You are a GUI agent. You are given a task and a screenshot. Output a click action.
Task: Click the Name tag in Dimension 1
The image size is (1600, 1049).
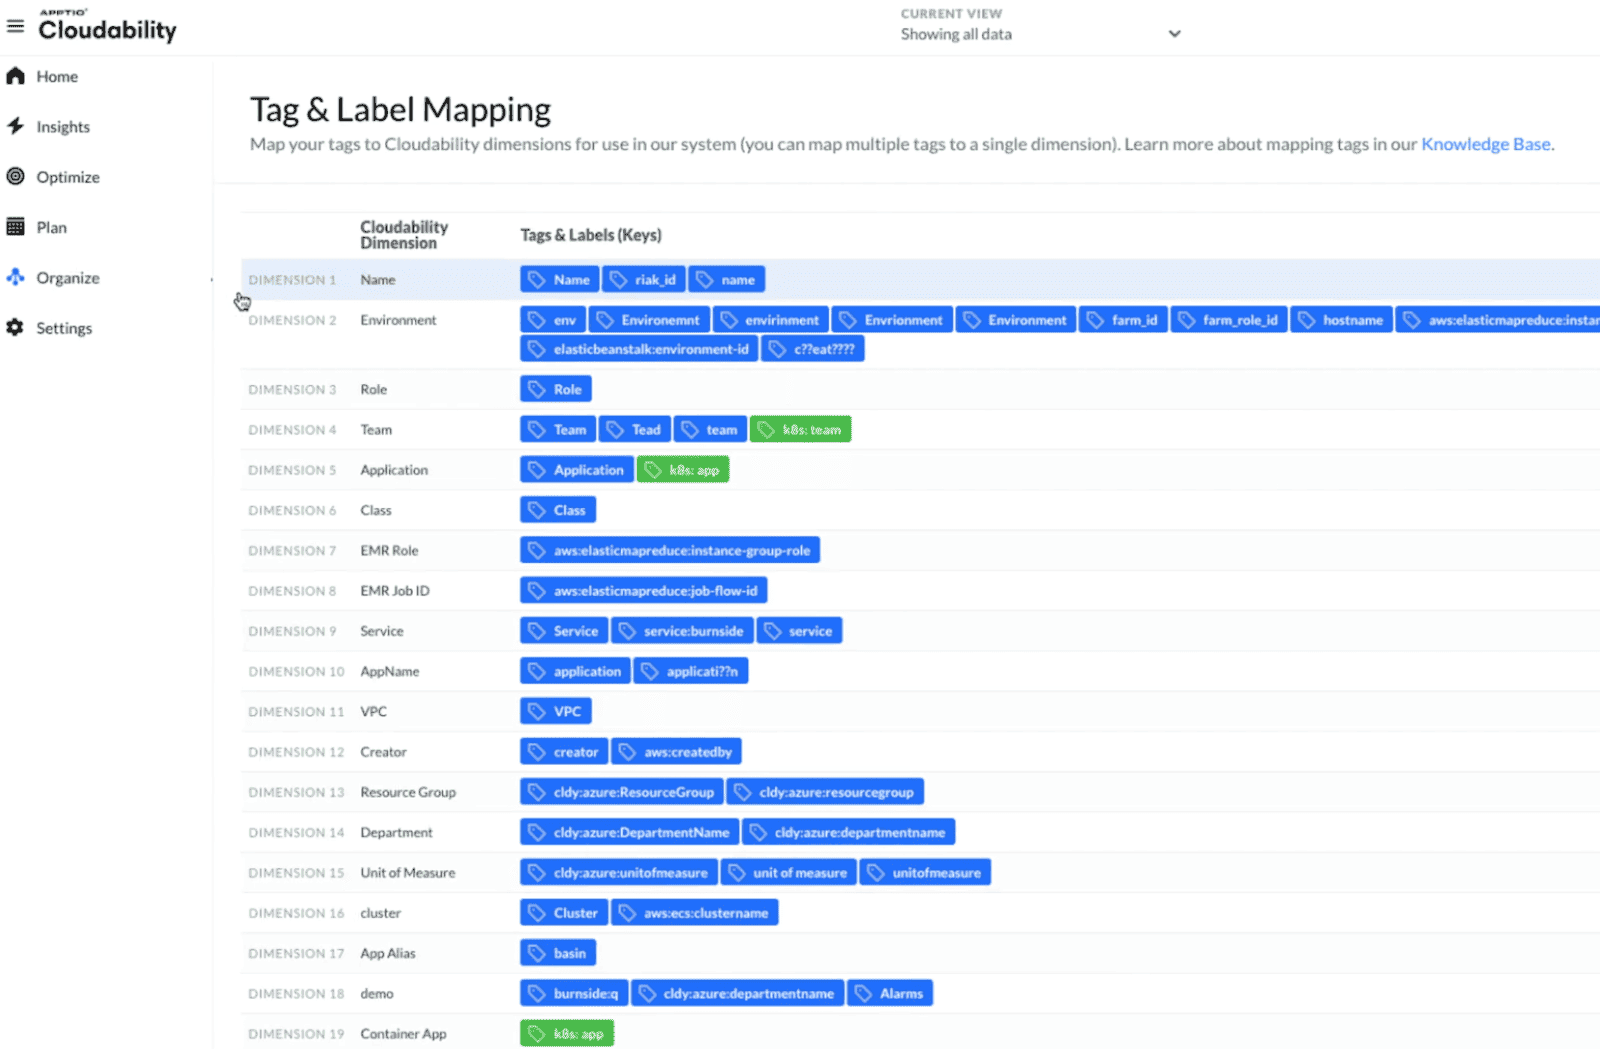pos(559,279)
